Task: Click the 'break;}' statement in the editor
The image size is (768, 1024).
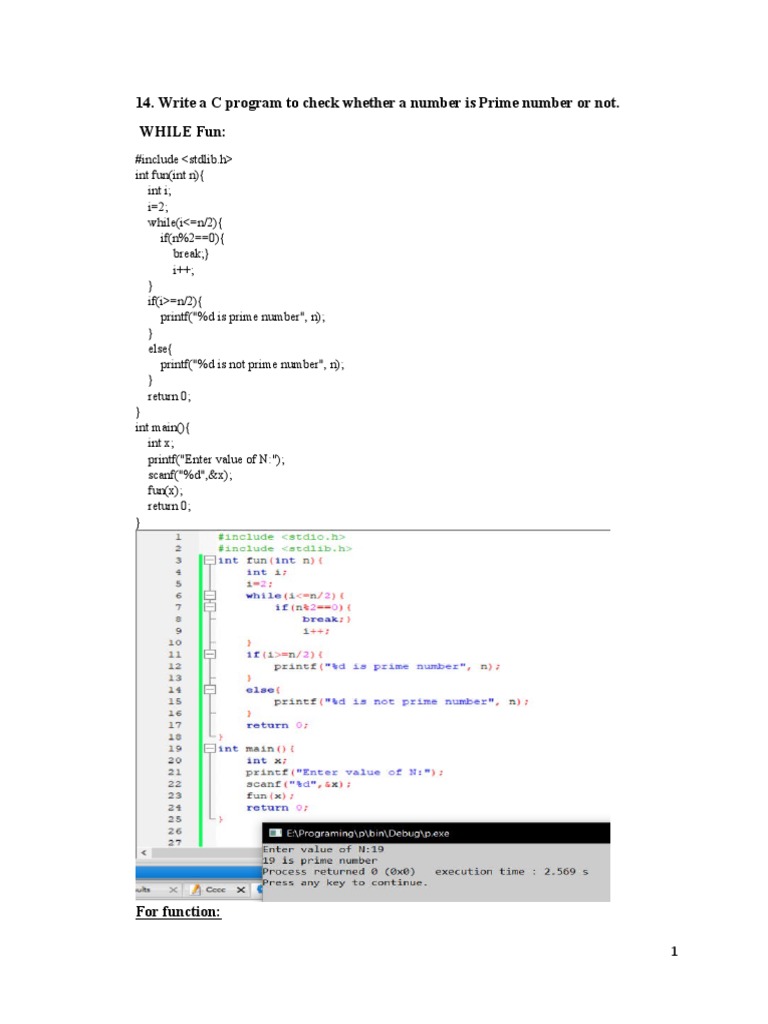Action: pyautogui.click(x=327, y=619)
